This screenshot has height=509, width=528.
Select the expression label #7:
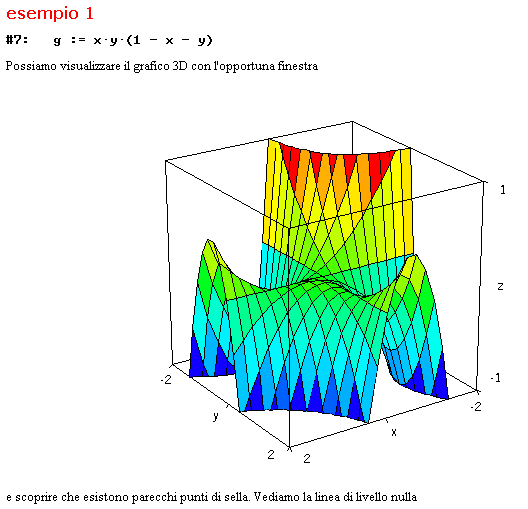pyautogui.click(x=17, y=40)
